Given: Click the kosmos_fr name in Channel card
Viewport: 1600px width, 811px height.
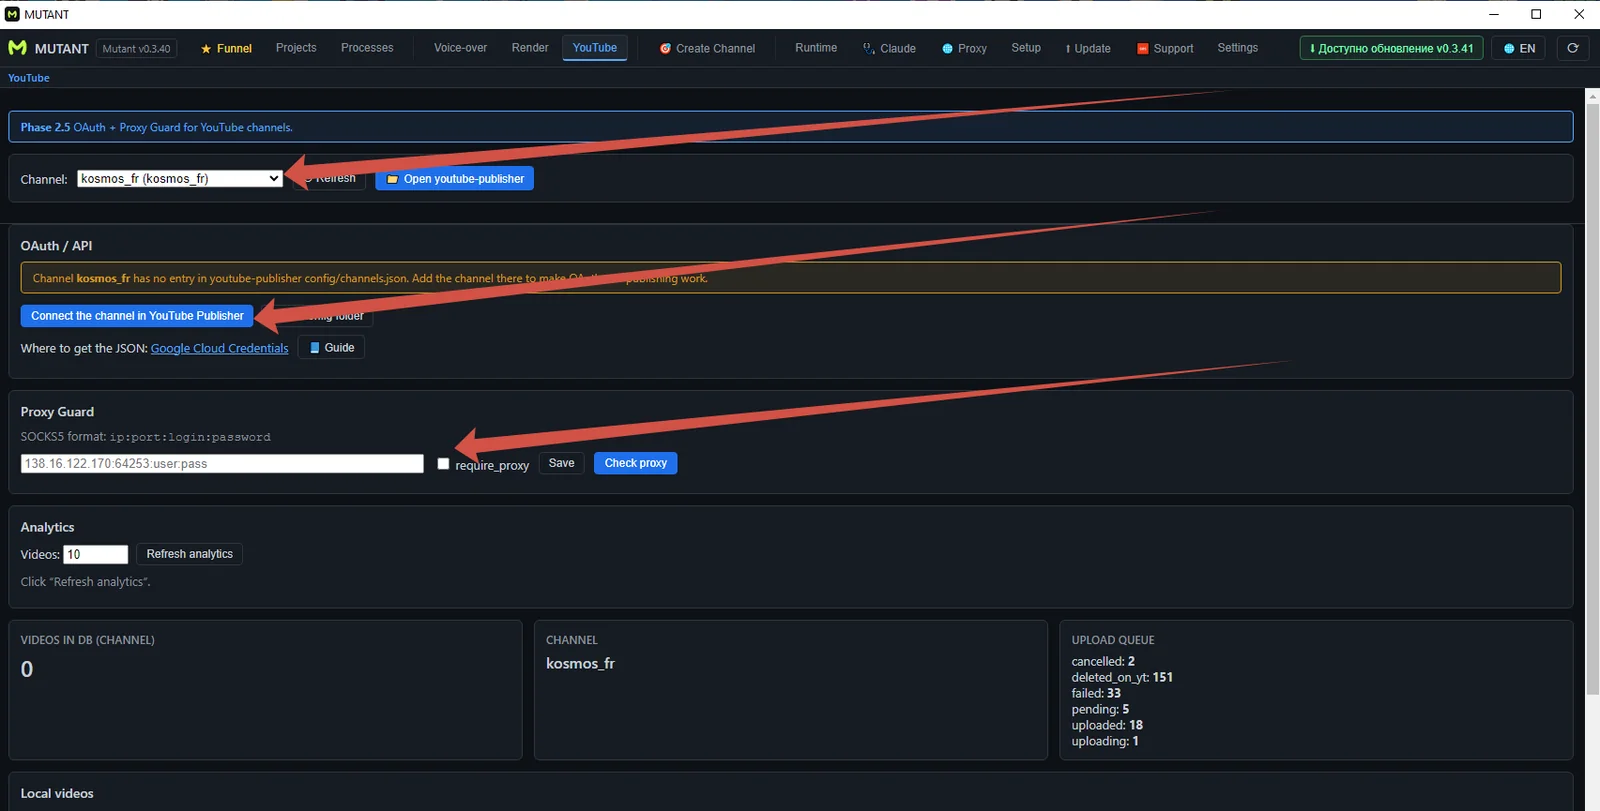Looking at the screenshot, I should [x=580, y=664].
